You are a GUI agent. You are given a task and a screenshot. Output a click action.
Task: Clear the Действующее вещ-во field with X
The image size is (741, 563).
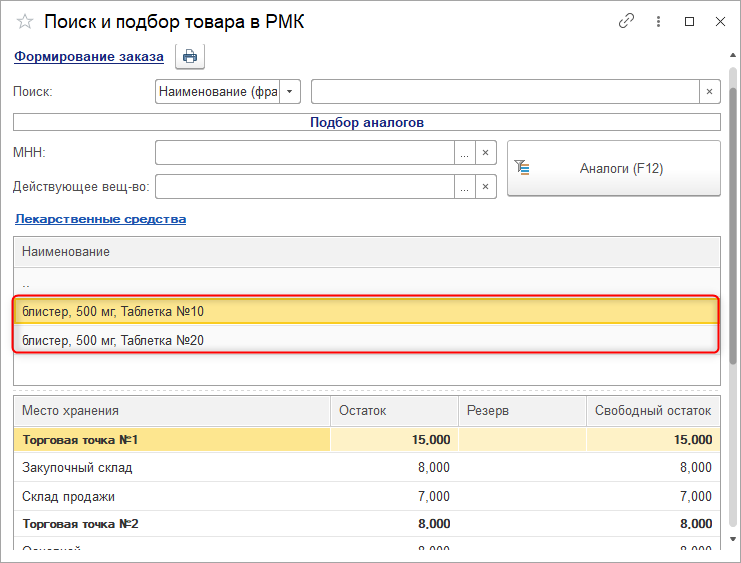485,187
